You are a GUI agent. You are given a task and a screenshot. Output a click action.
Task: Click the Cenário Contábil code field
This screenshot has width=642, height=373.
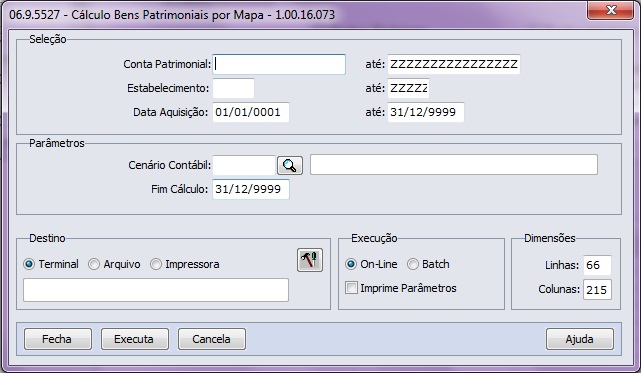click(x=244, y=165)
